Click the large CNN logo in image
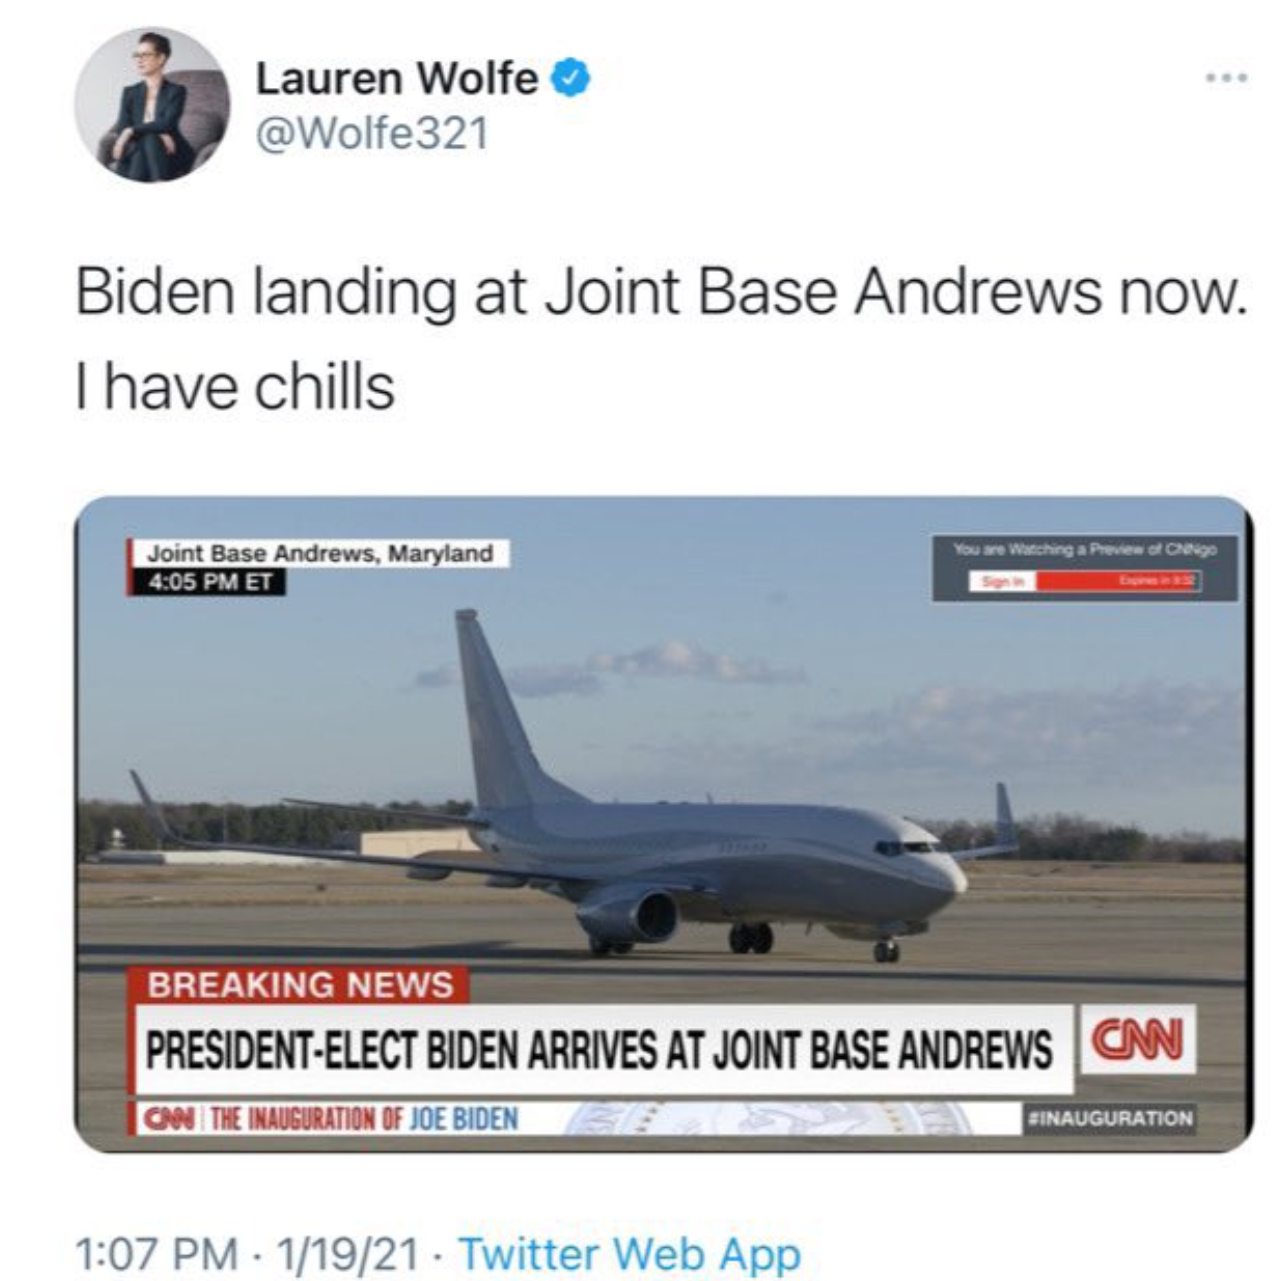 click(1138, 1041)
